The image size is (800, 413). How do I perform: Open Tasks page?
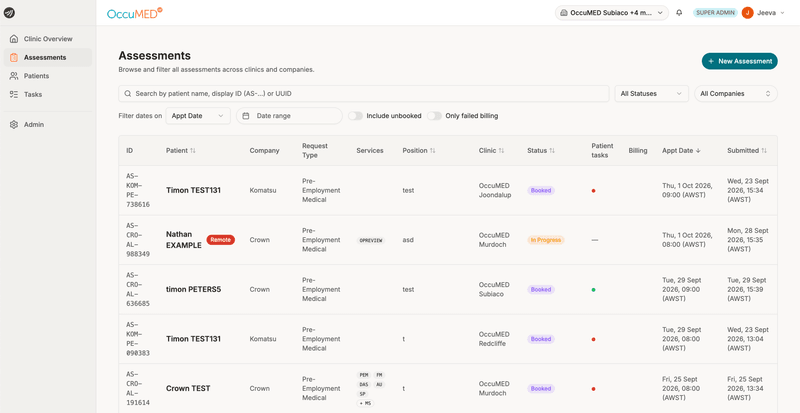point(47,94)
